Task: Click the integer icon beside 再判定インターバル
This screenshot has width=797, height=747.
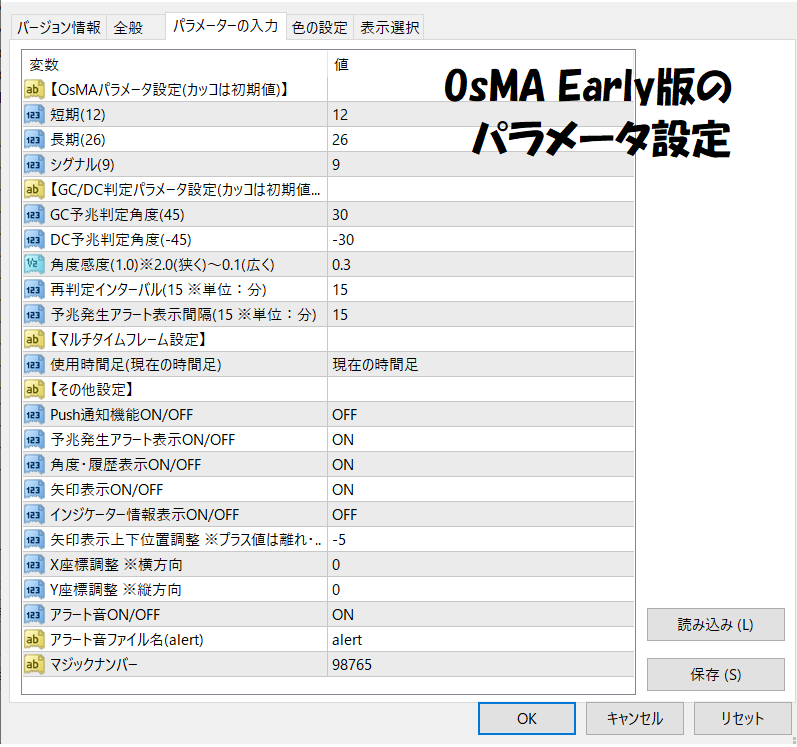Action: (34, 290)
